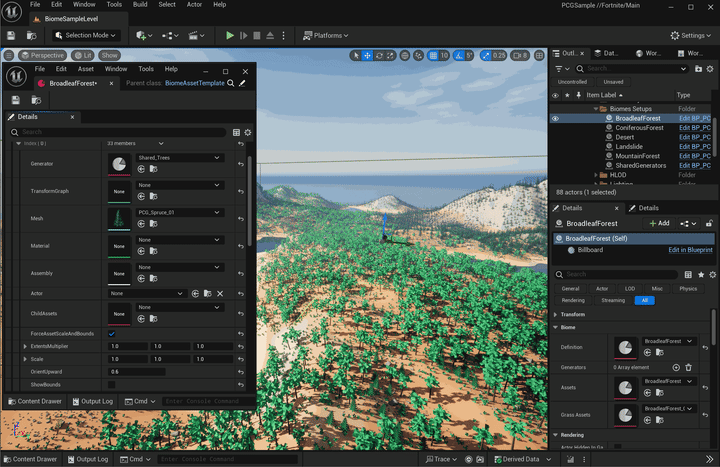The image size is (720, 467).
Task: Open the Derived Data menu in the status bar
Action: [x=523, y=459]
